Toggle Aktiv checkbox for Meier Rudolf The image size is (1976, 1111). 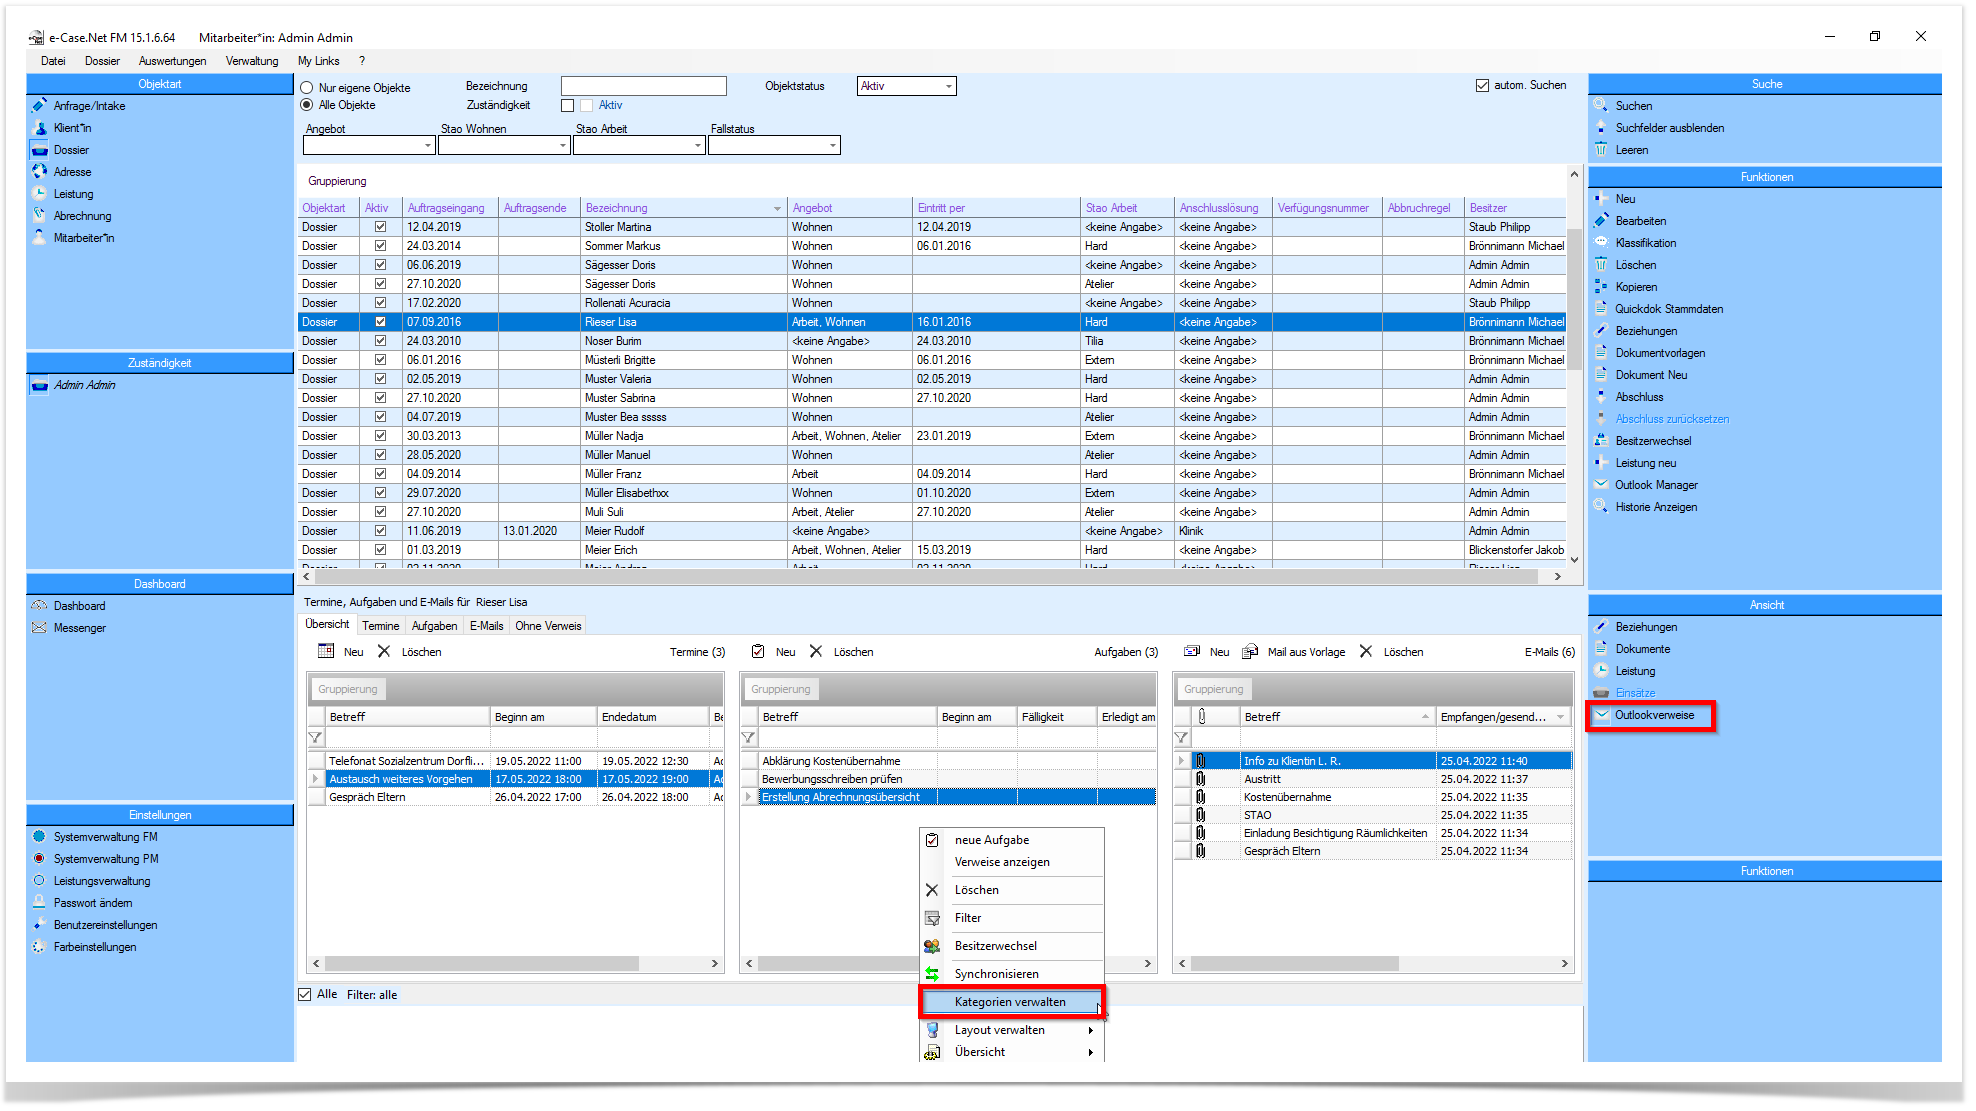click(x=380, y=531)
